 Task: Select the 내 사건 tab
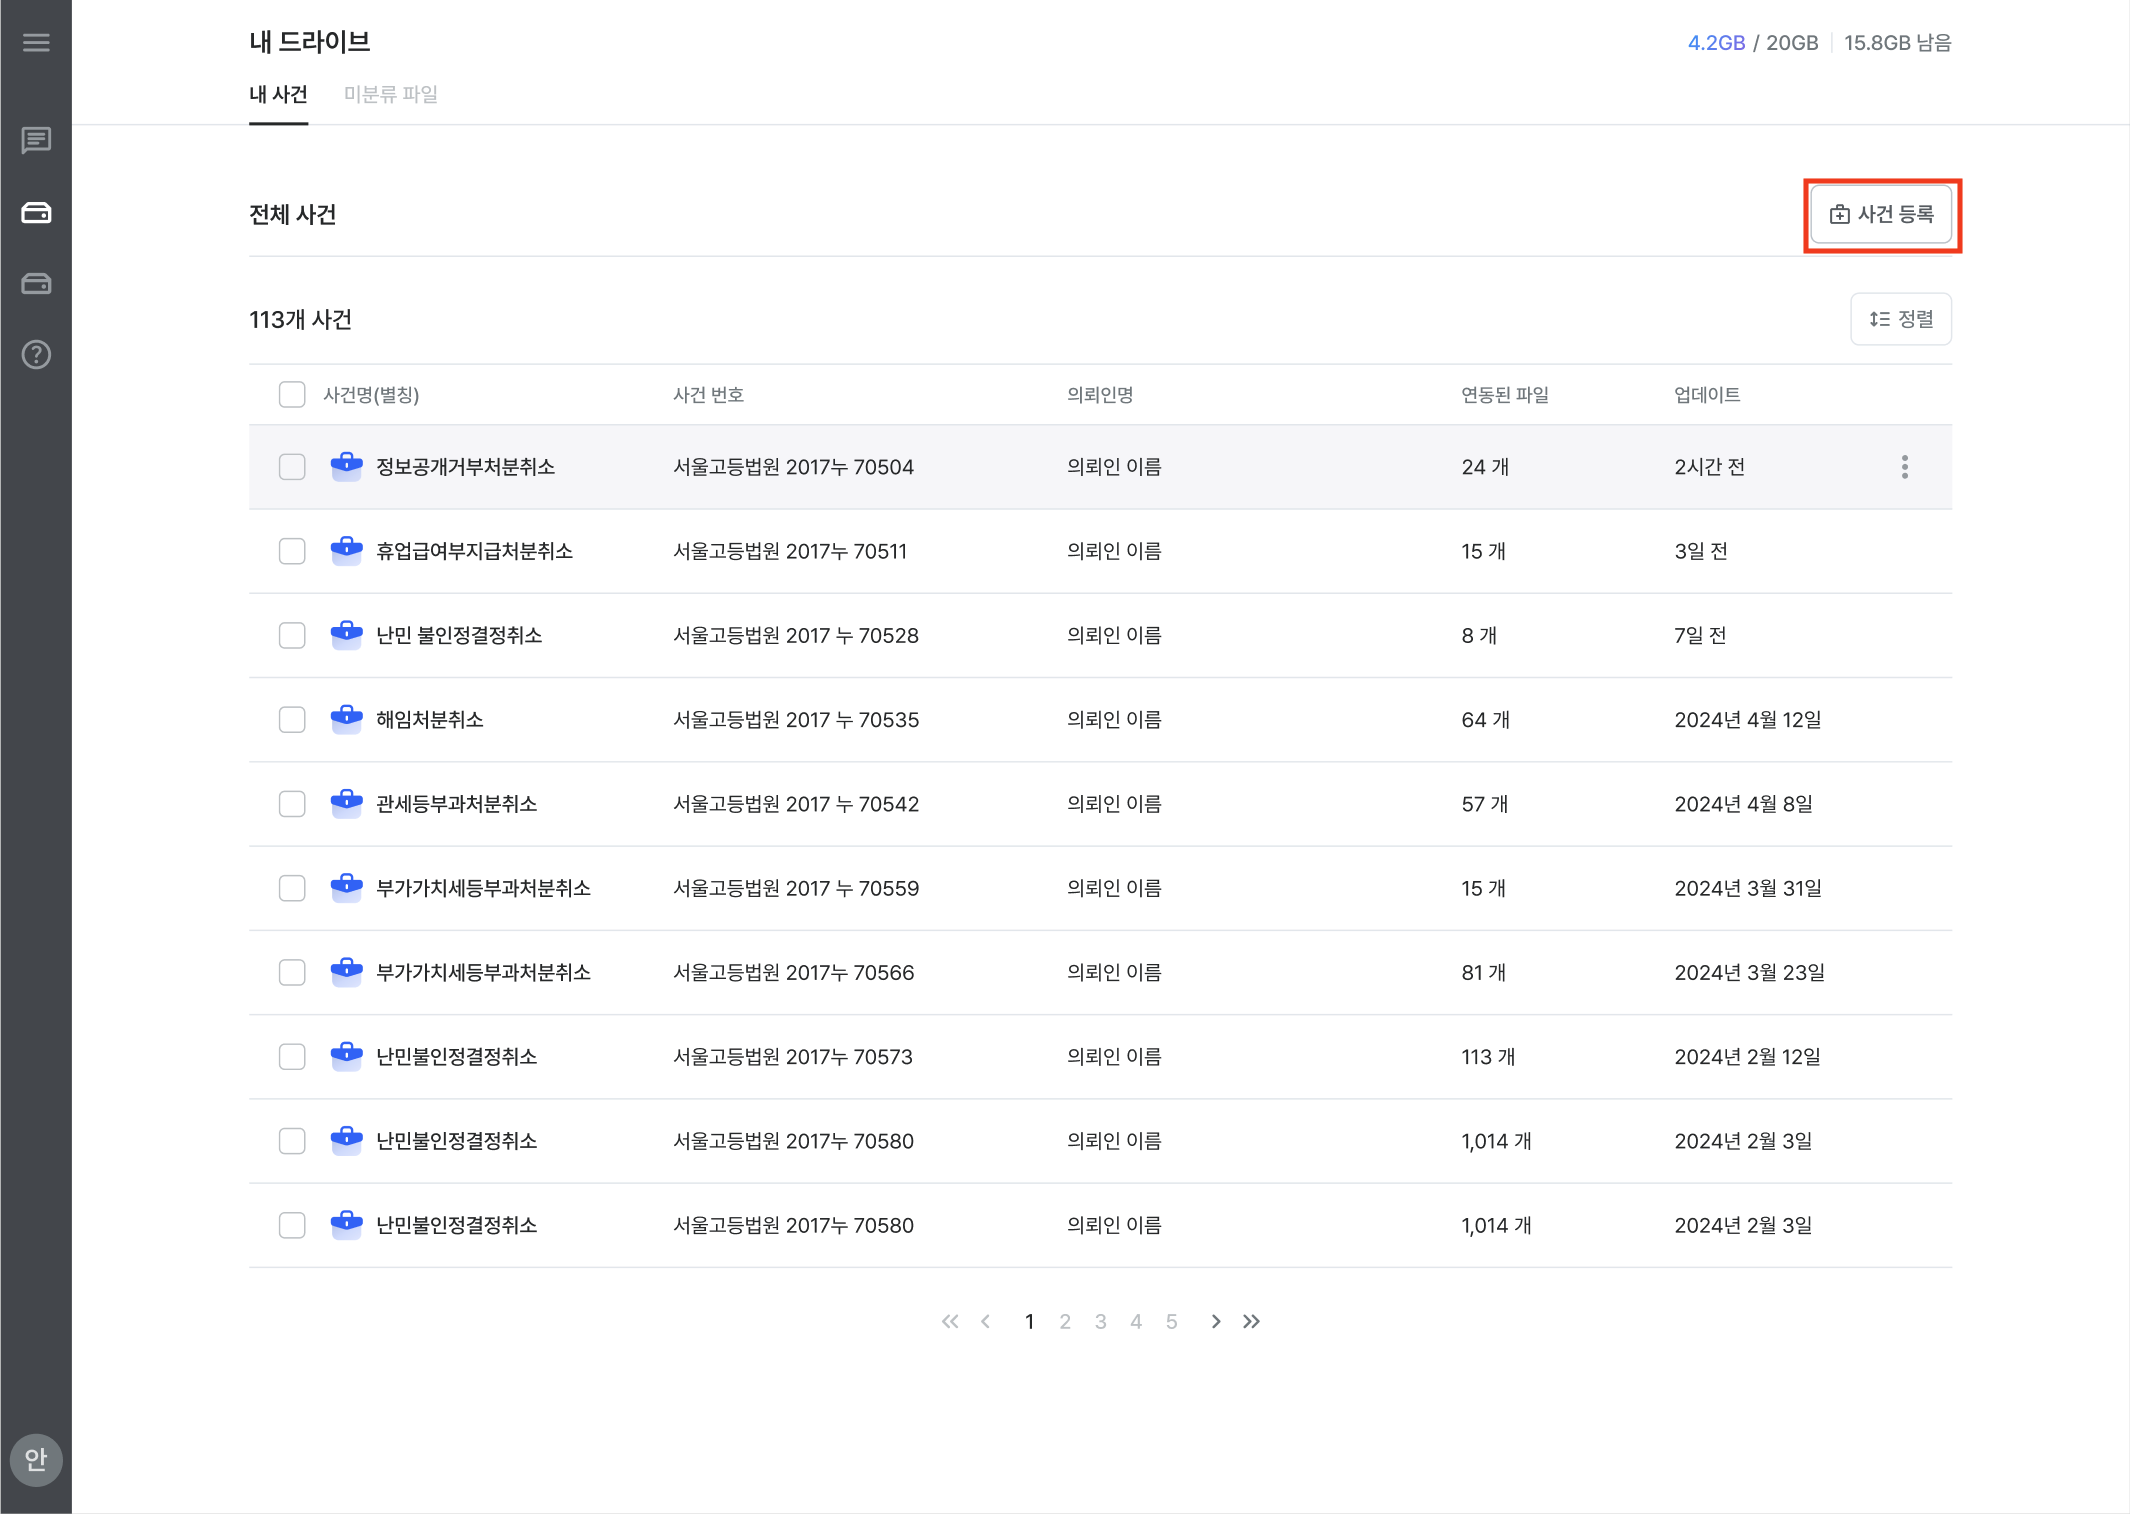[278, 94]
